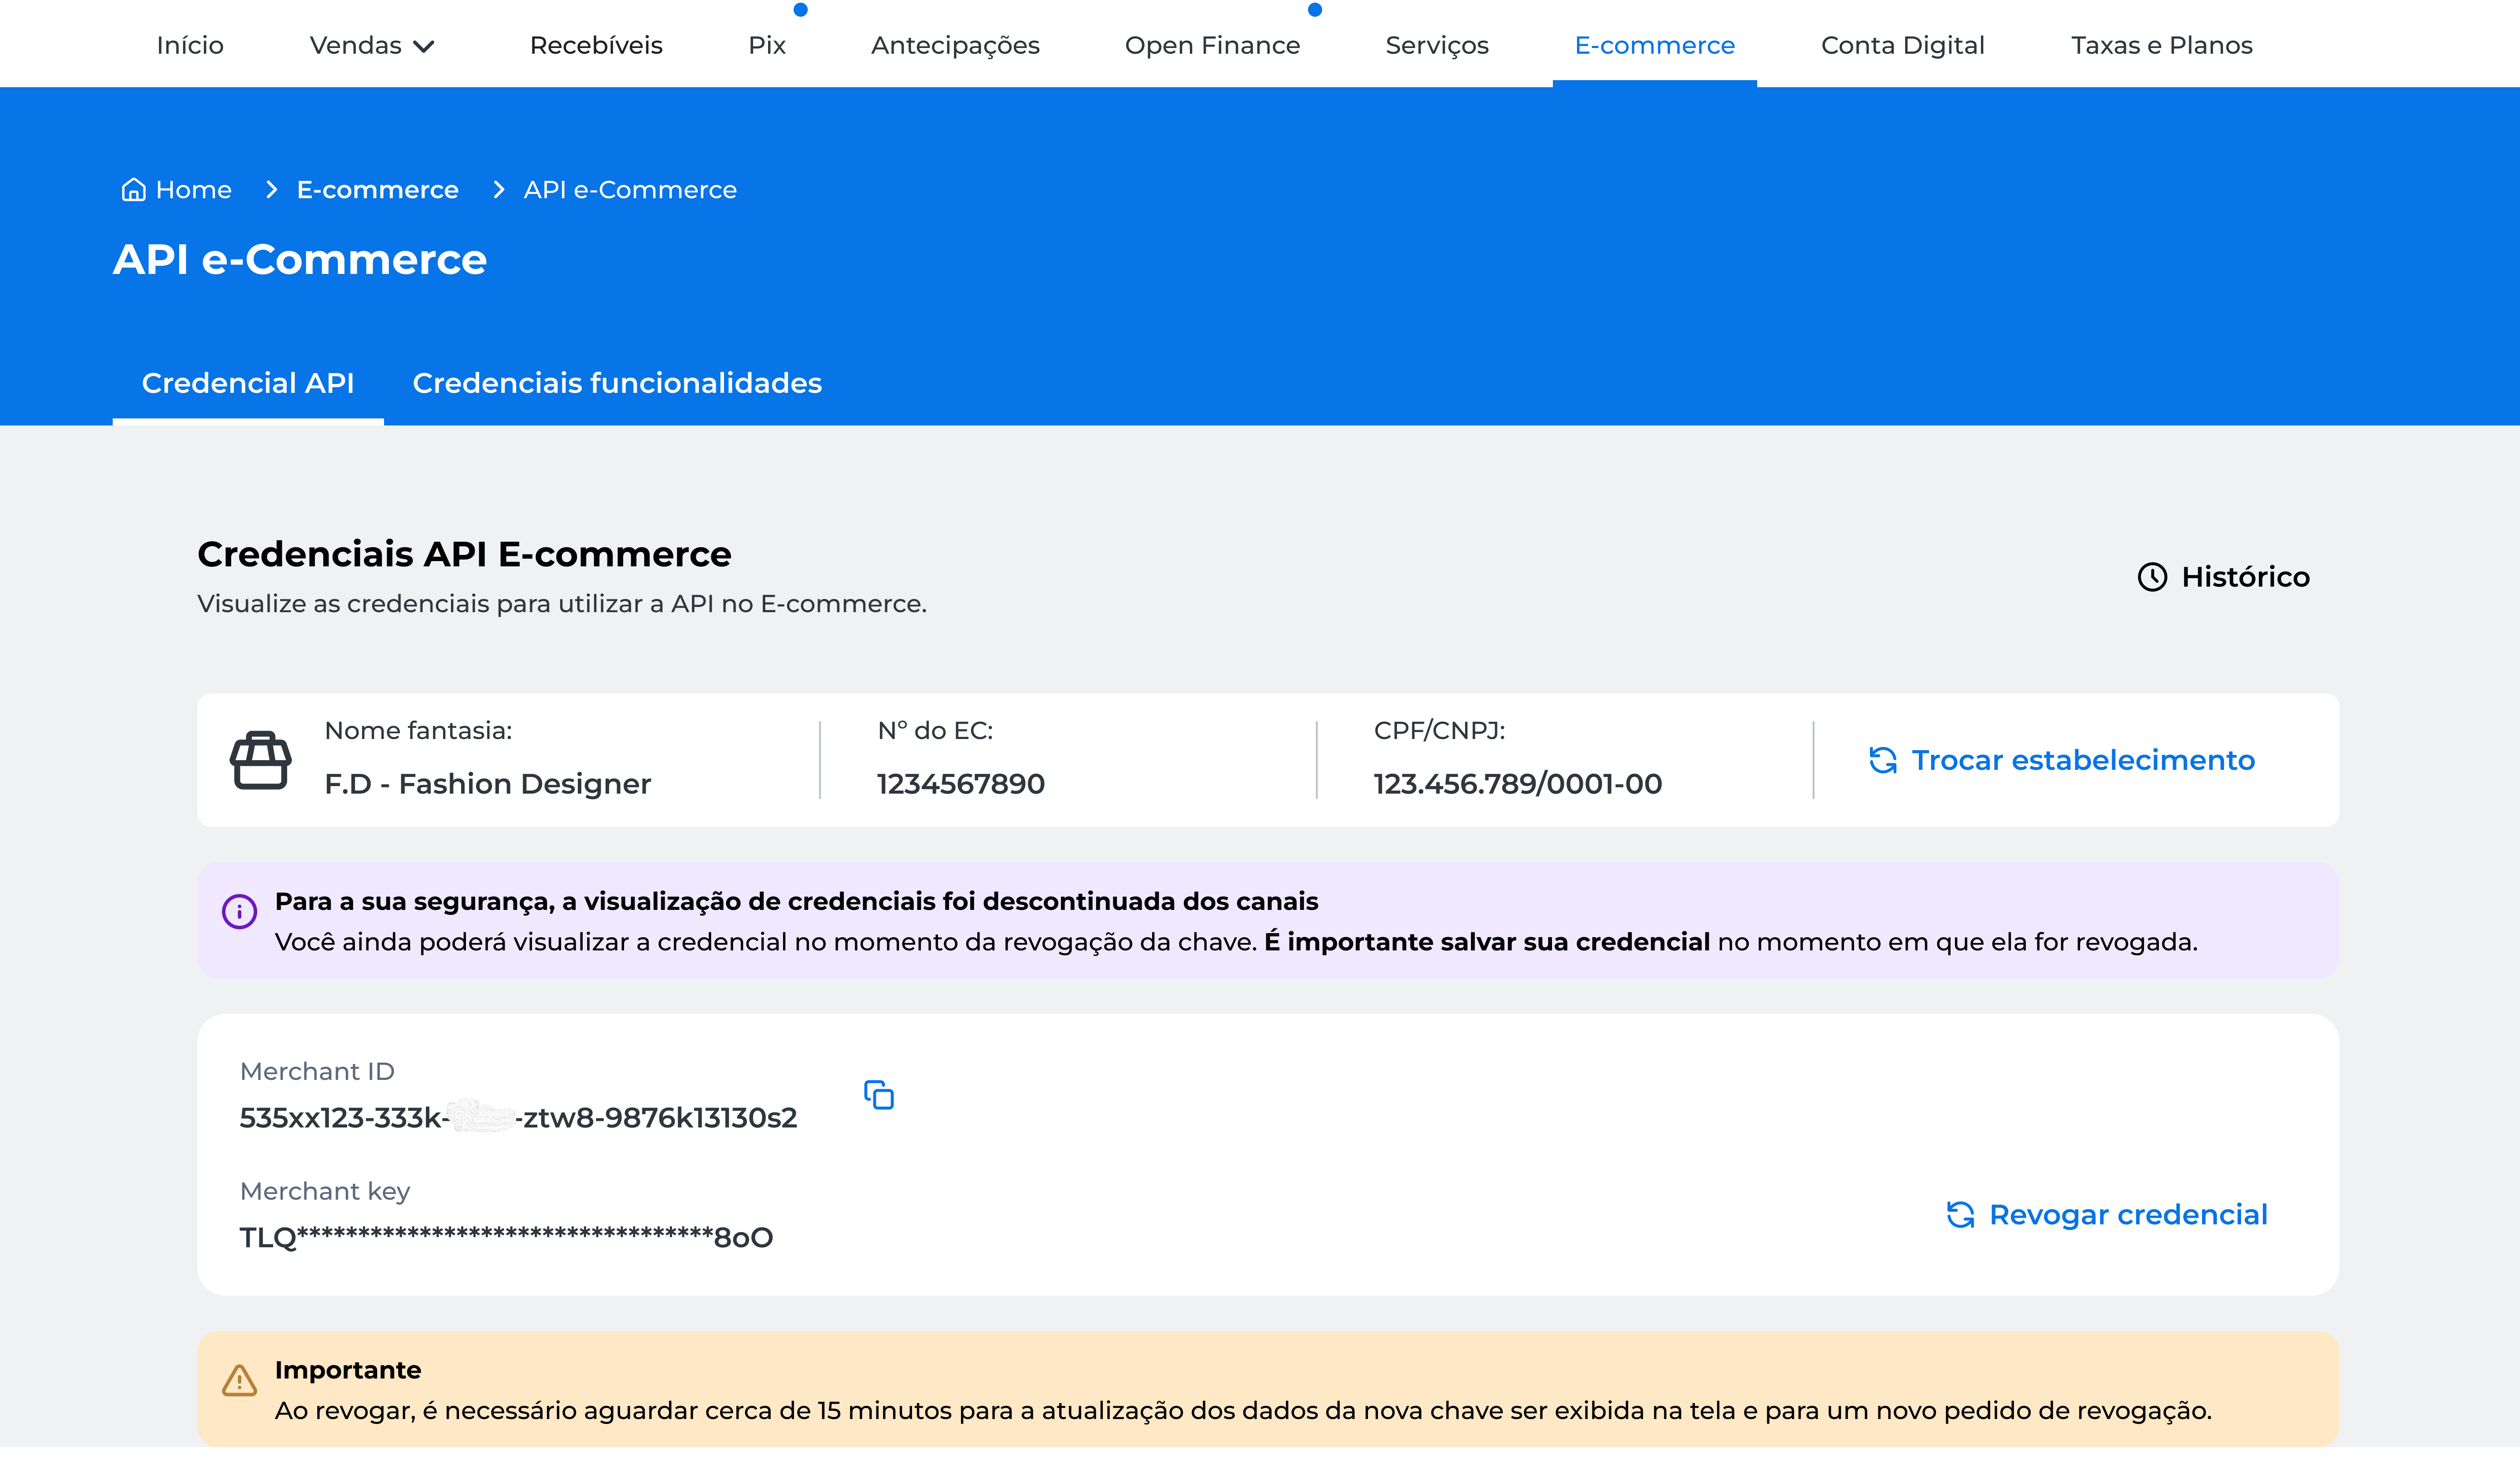
Task: Expand the Vendas dropdown arrow
Action: [x=424, y=46]
